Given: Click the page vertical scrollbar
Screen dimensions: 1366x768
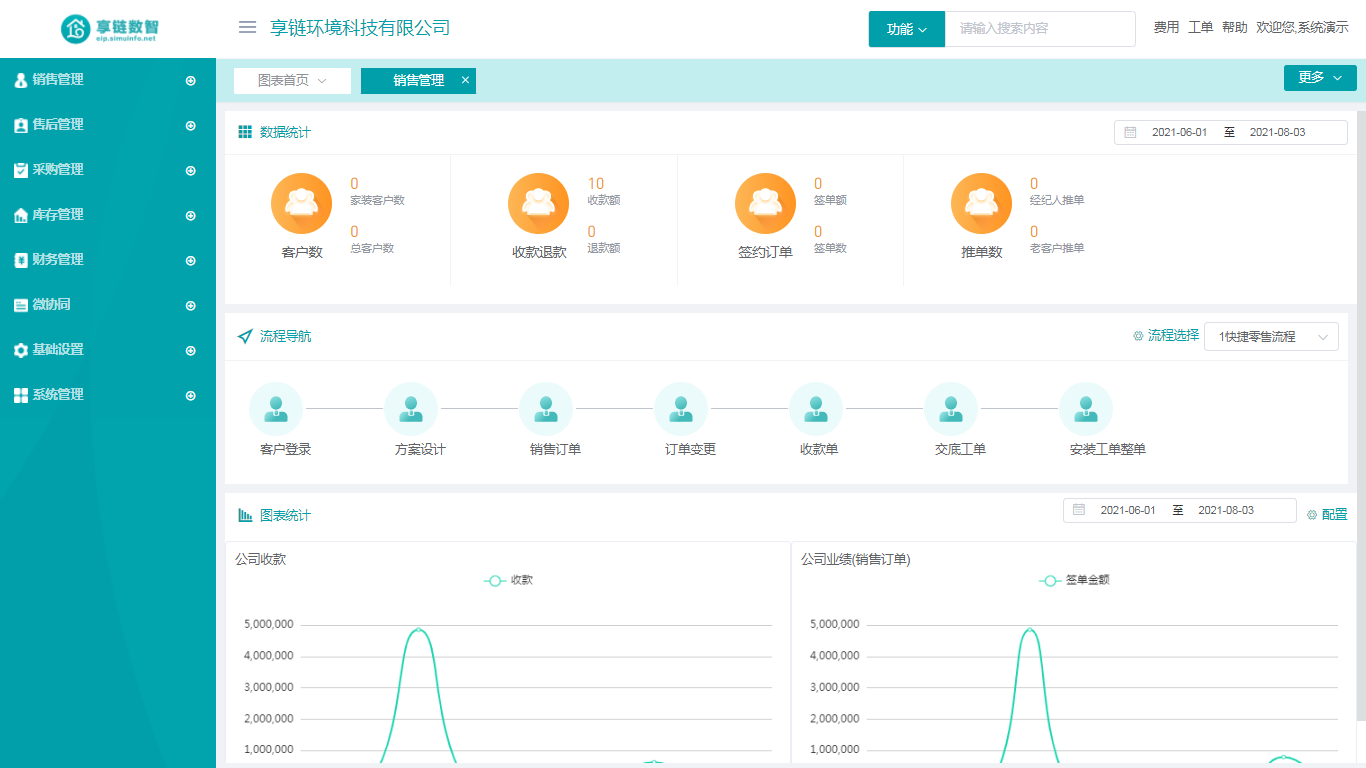Looking at the screenshot, I should click(1361, 415).
